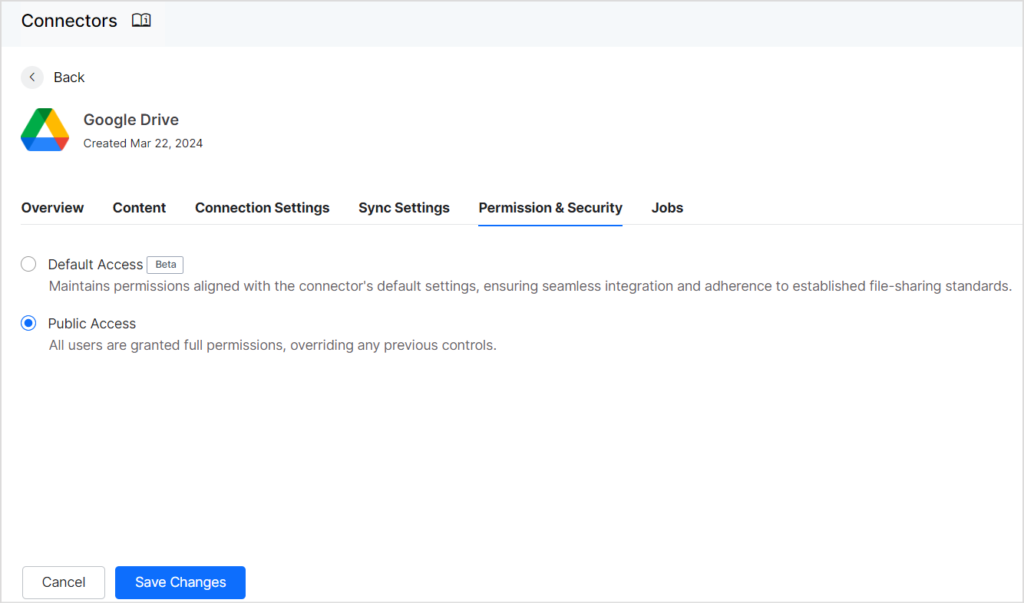
Task: Click the Google Drive connector title
Action: [x=131, y=119]
